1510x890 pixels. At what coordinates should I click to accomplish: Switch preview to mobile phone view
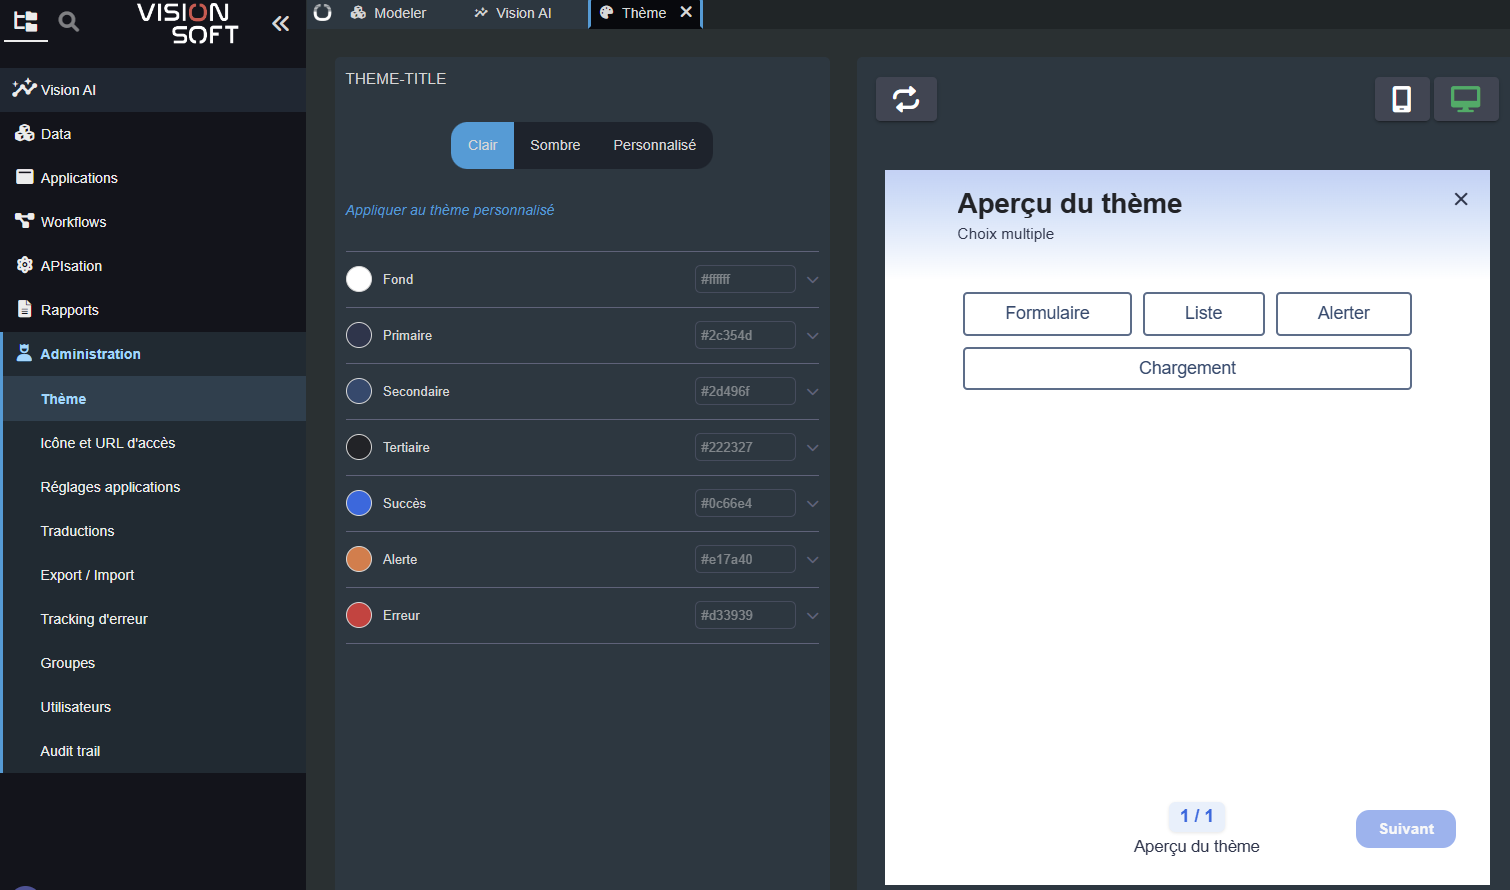pos(1401,99)
